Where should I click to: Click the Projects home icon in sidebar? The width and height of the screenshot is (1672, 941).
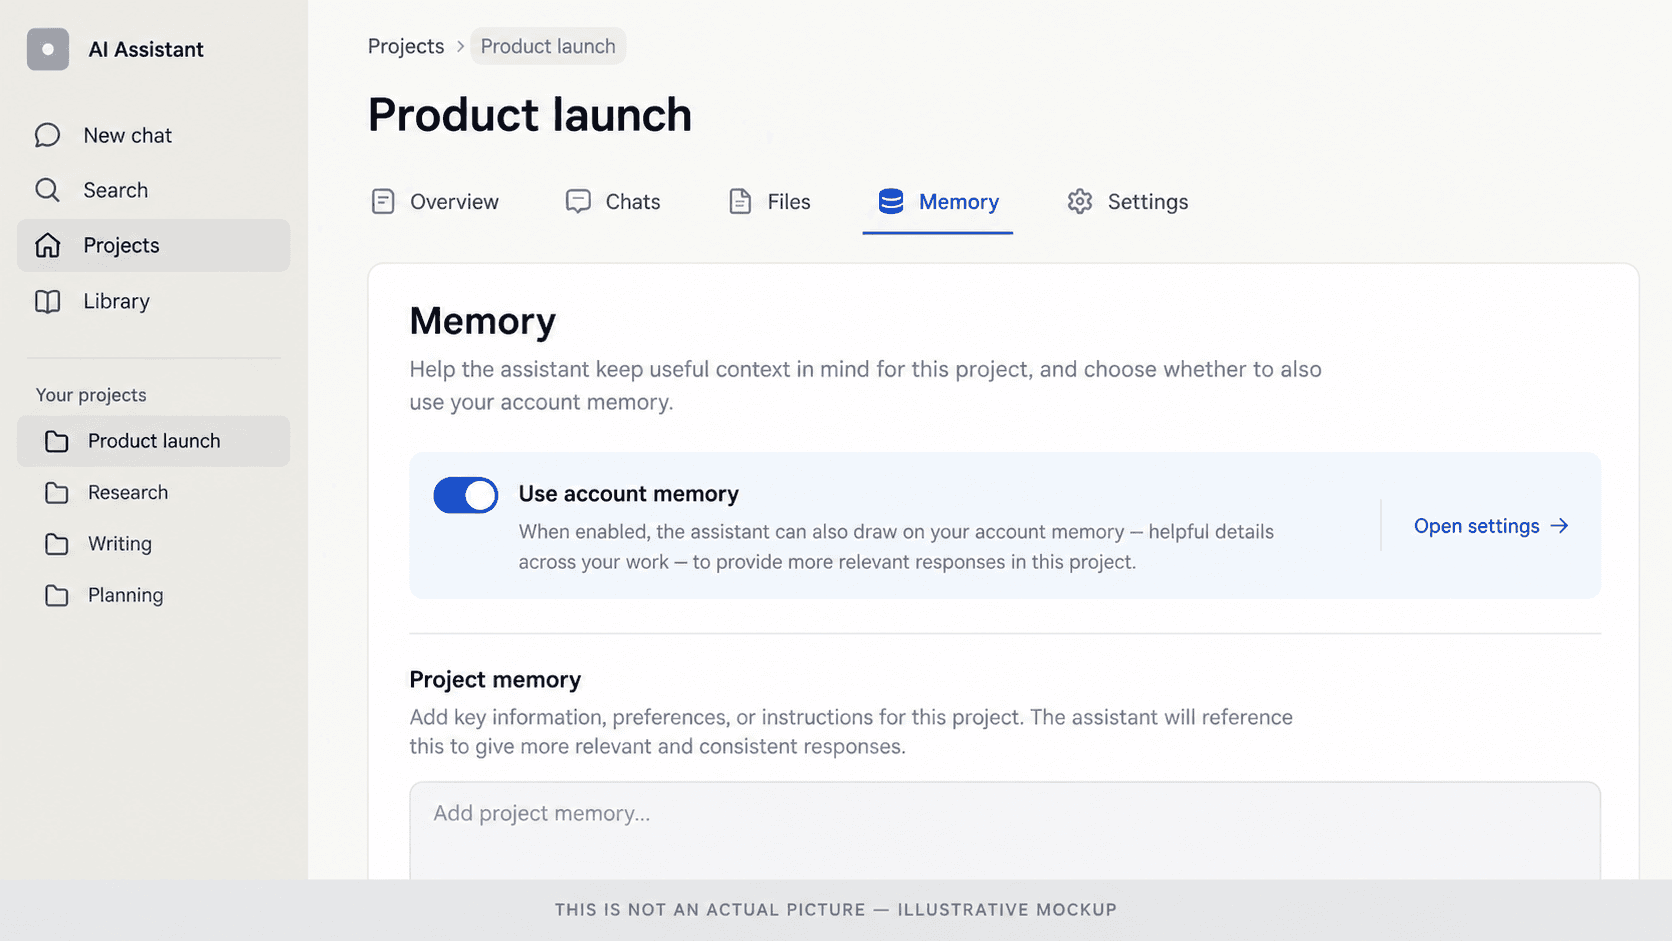click(47, 245)
